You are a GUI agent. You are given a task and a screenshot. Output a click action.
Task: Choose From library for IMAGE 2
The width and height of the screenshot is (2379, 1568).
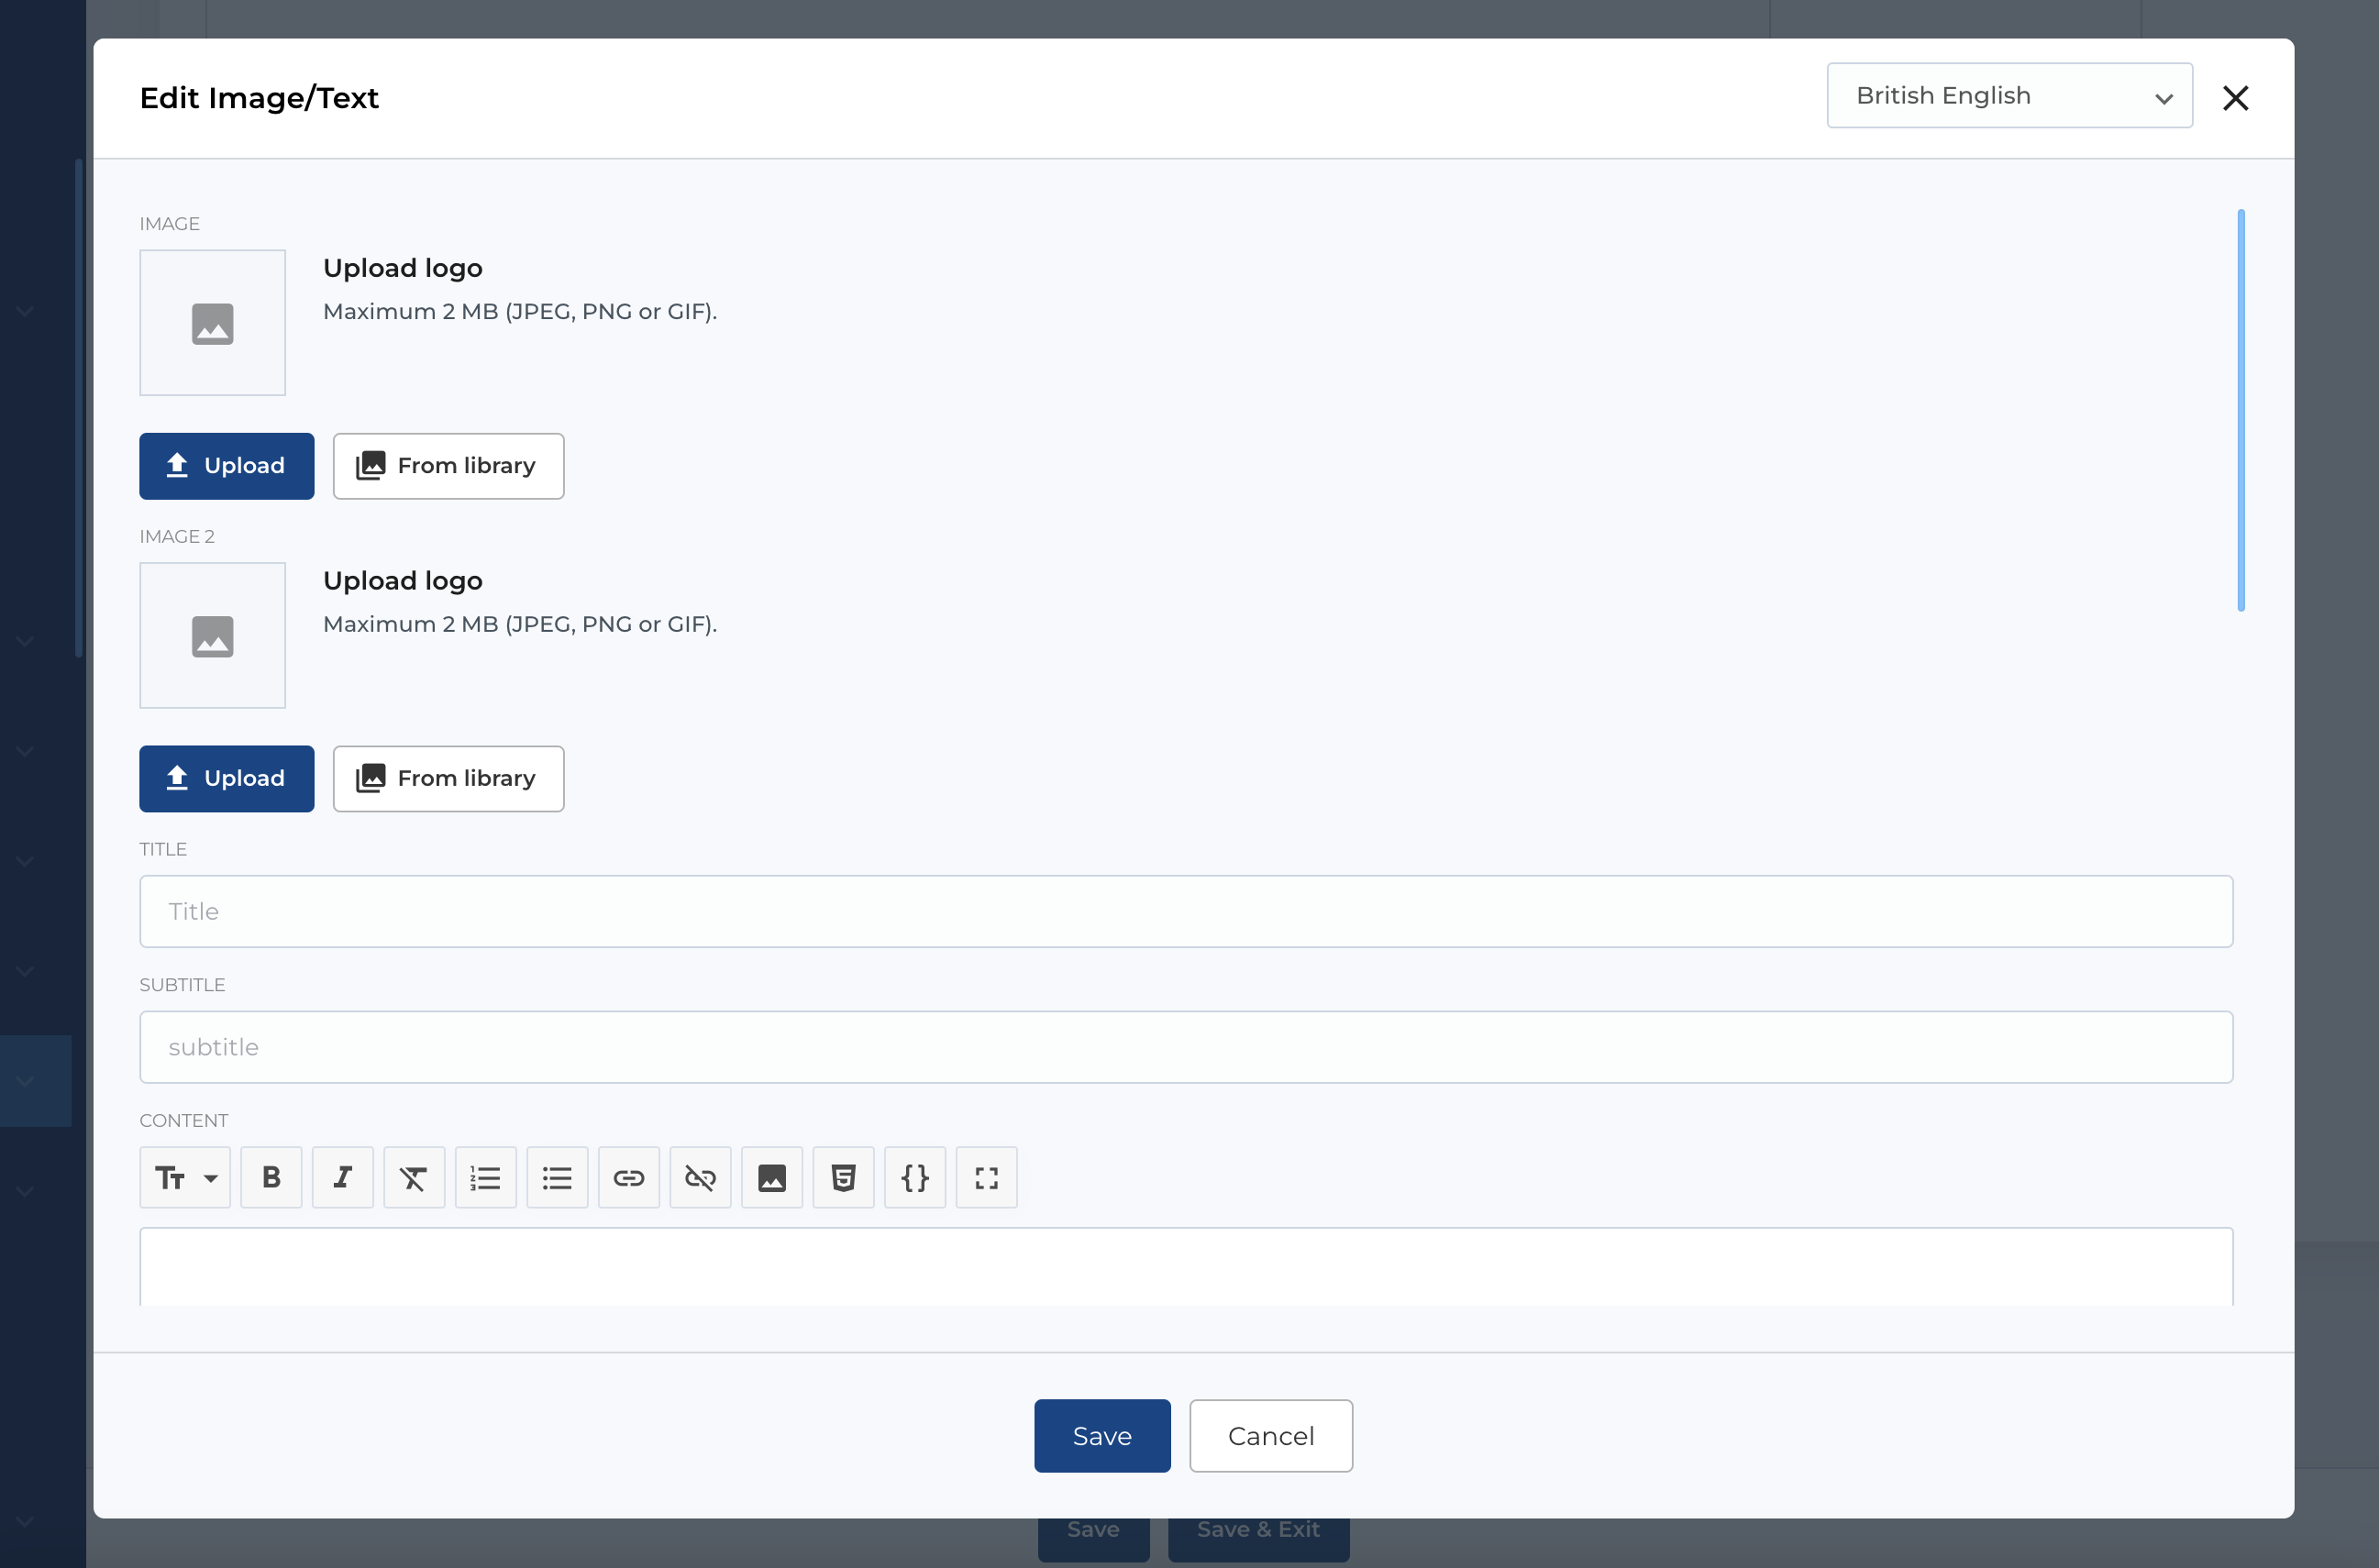tap(448, 778)
